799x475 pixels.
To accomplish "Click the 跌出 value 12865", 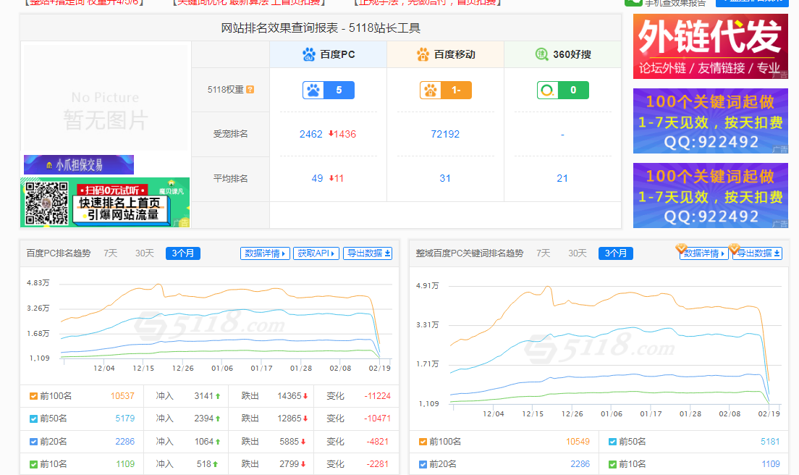I will 289,418.
